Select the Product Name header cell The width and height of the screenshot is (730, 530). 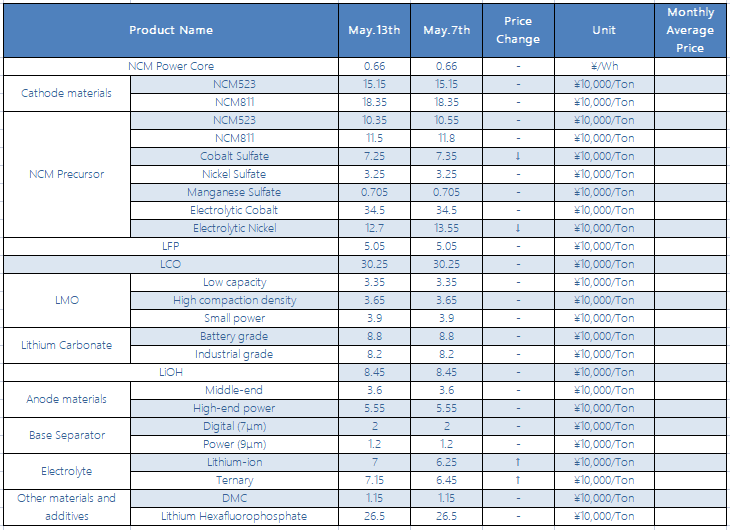171,30
